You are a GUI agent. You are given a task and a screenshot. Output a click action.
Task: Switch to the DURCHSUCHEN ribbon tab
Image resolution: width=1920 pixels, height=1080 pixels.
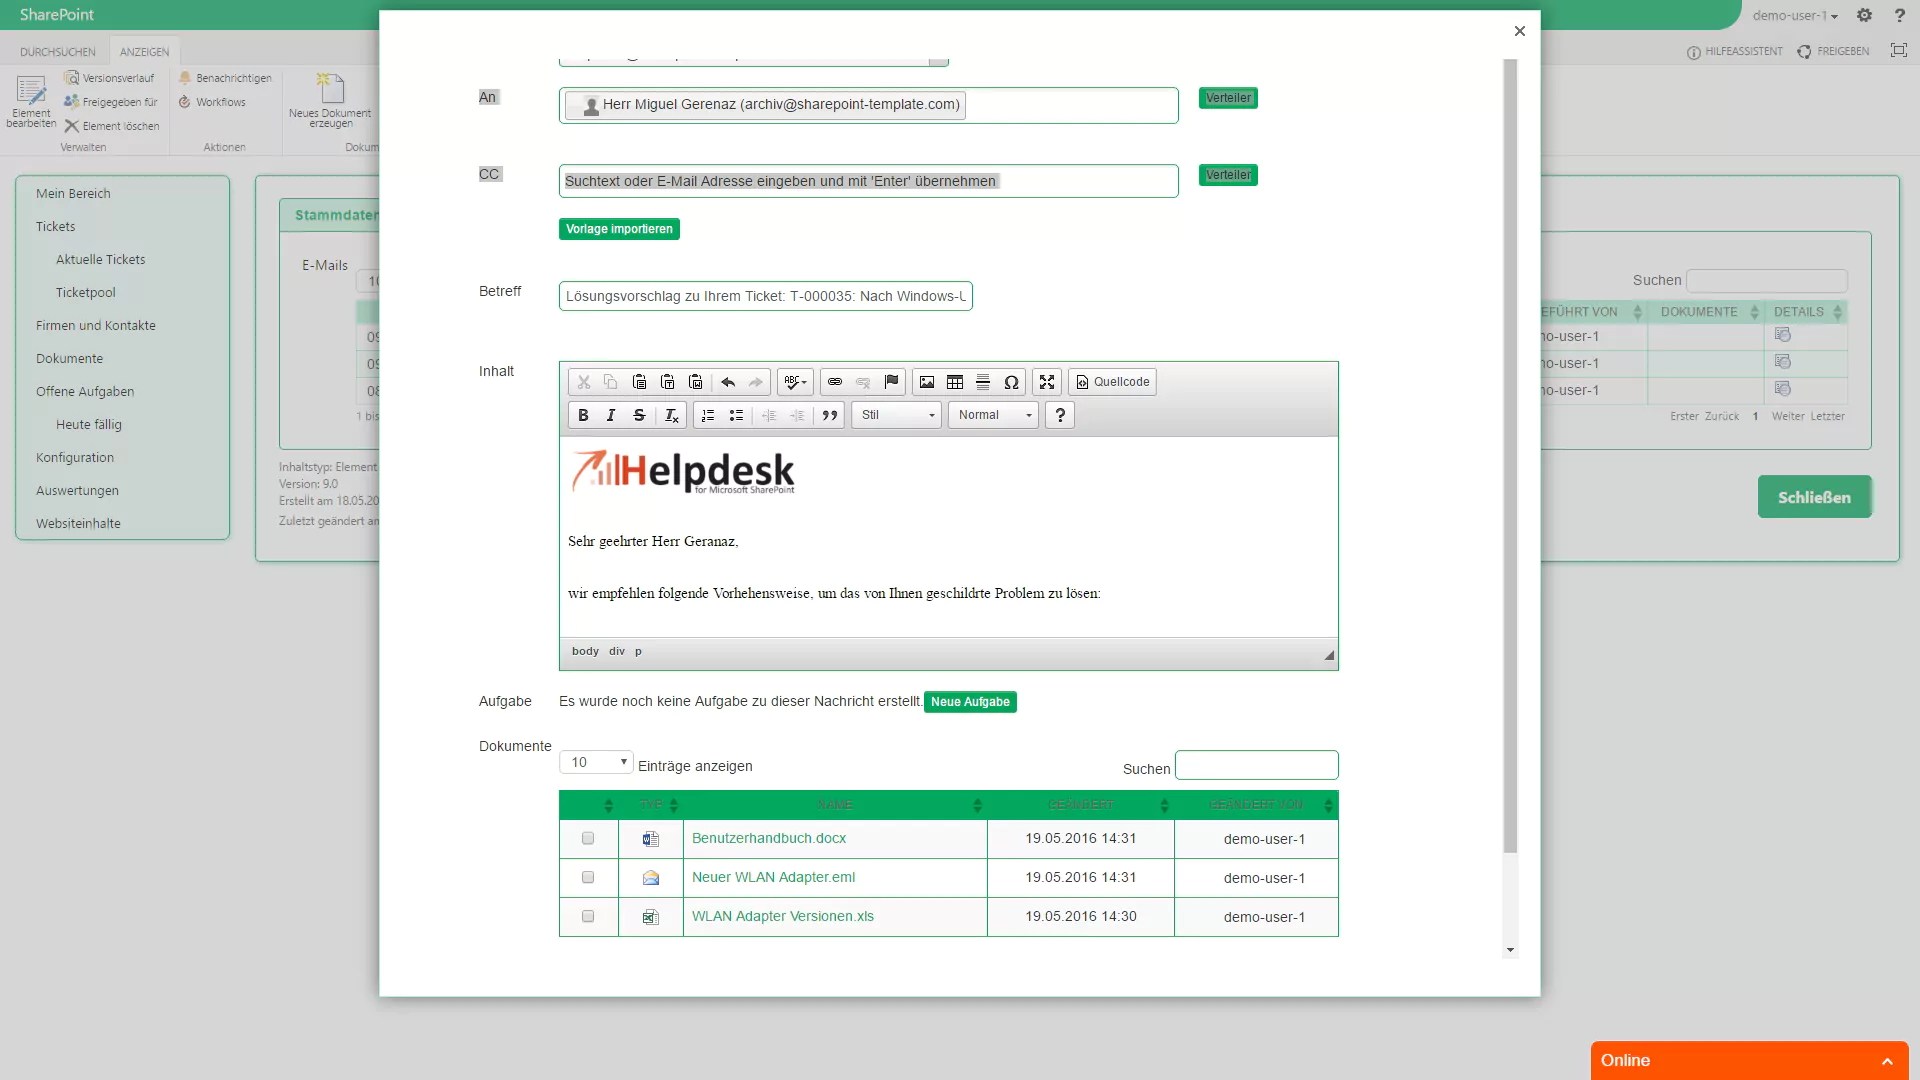pos(58,52)
